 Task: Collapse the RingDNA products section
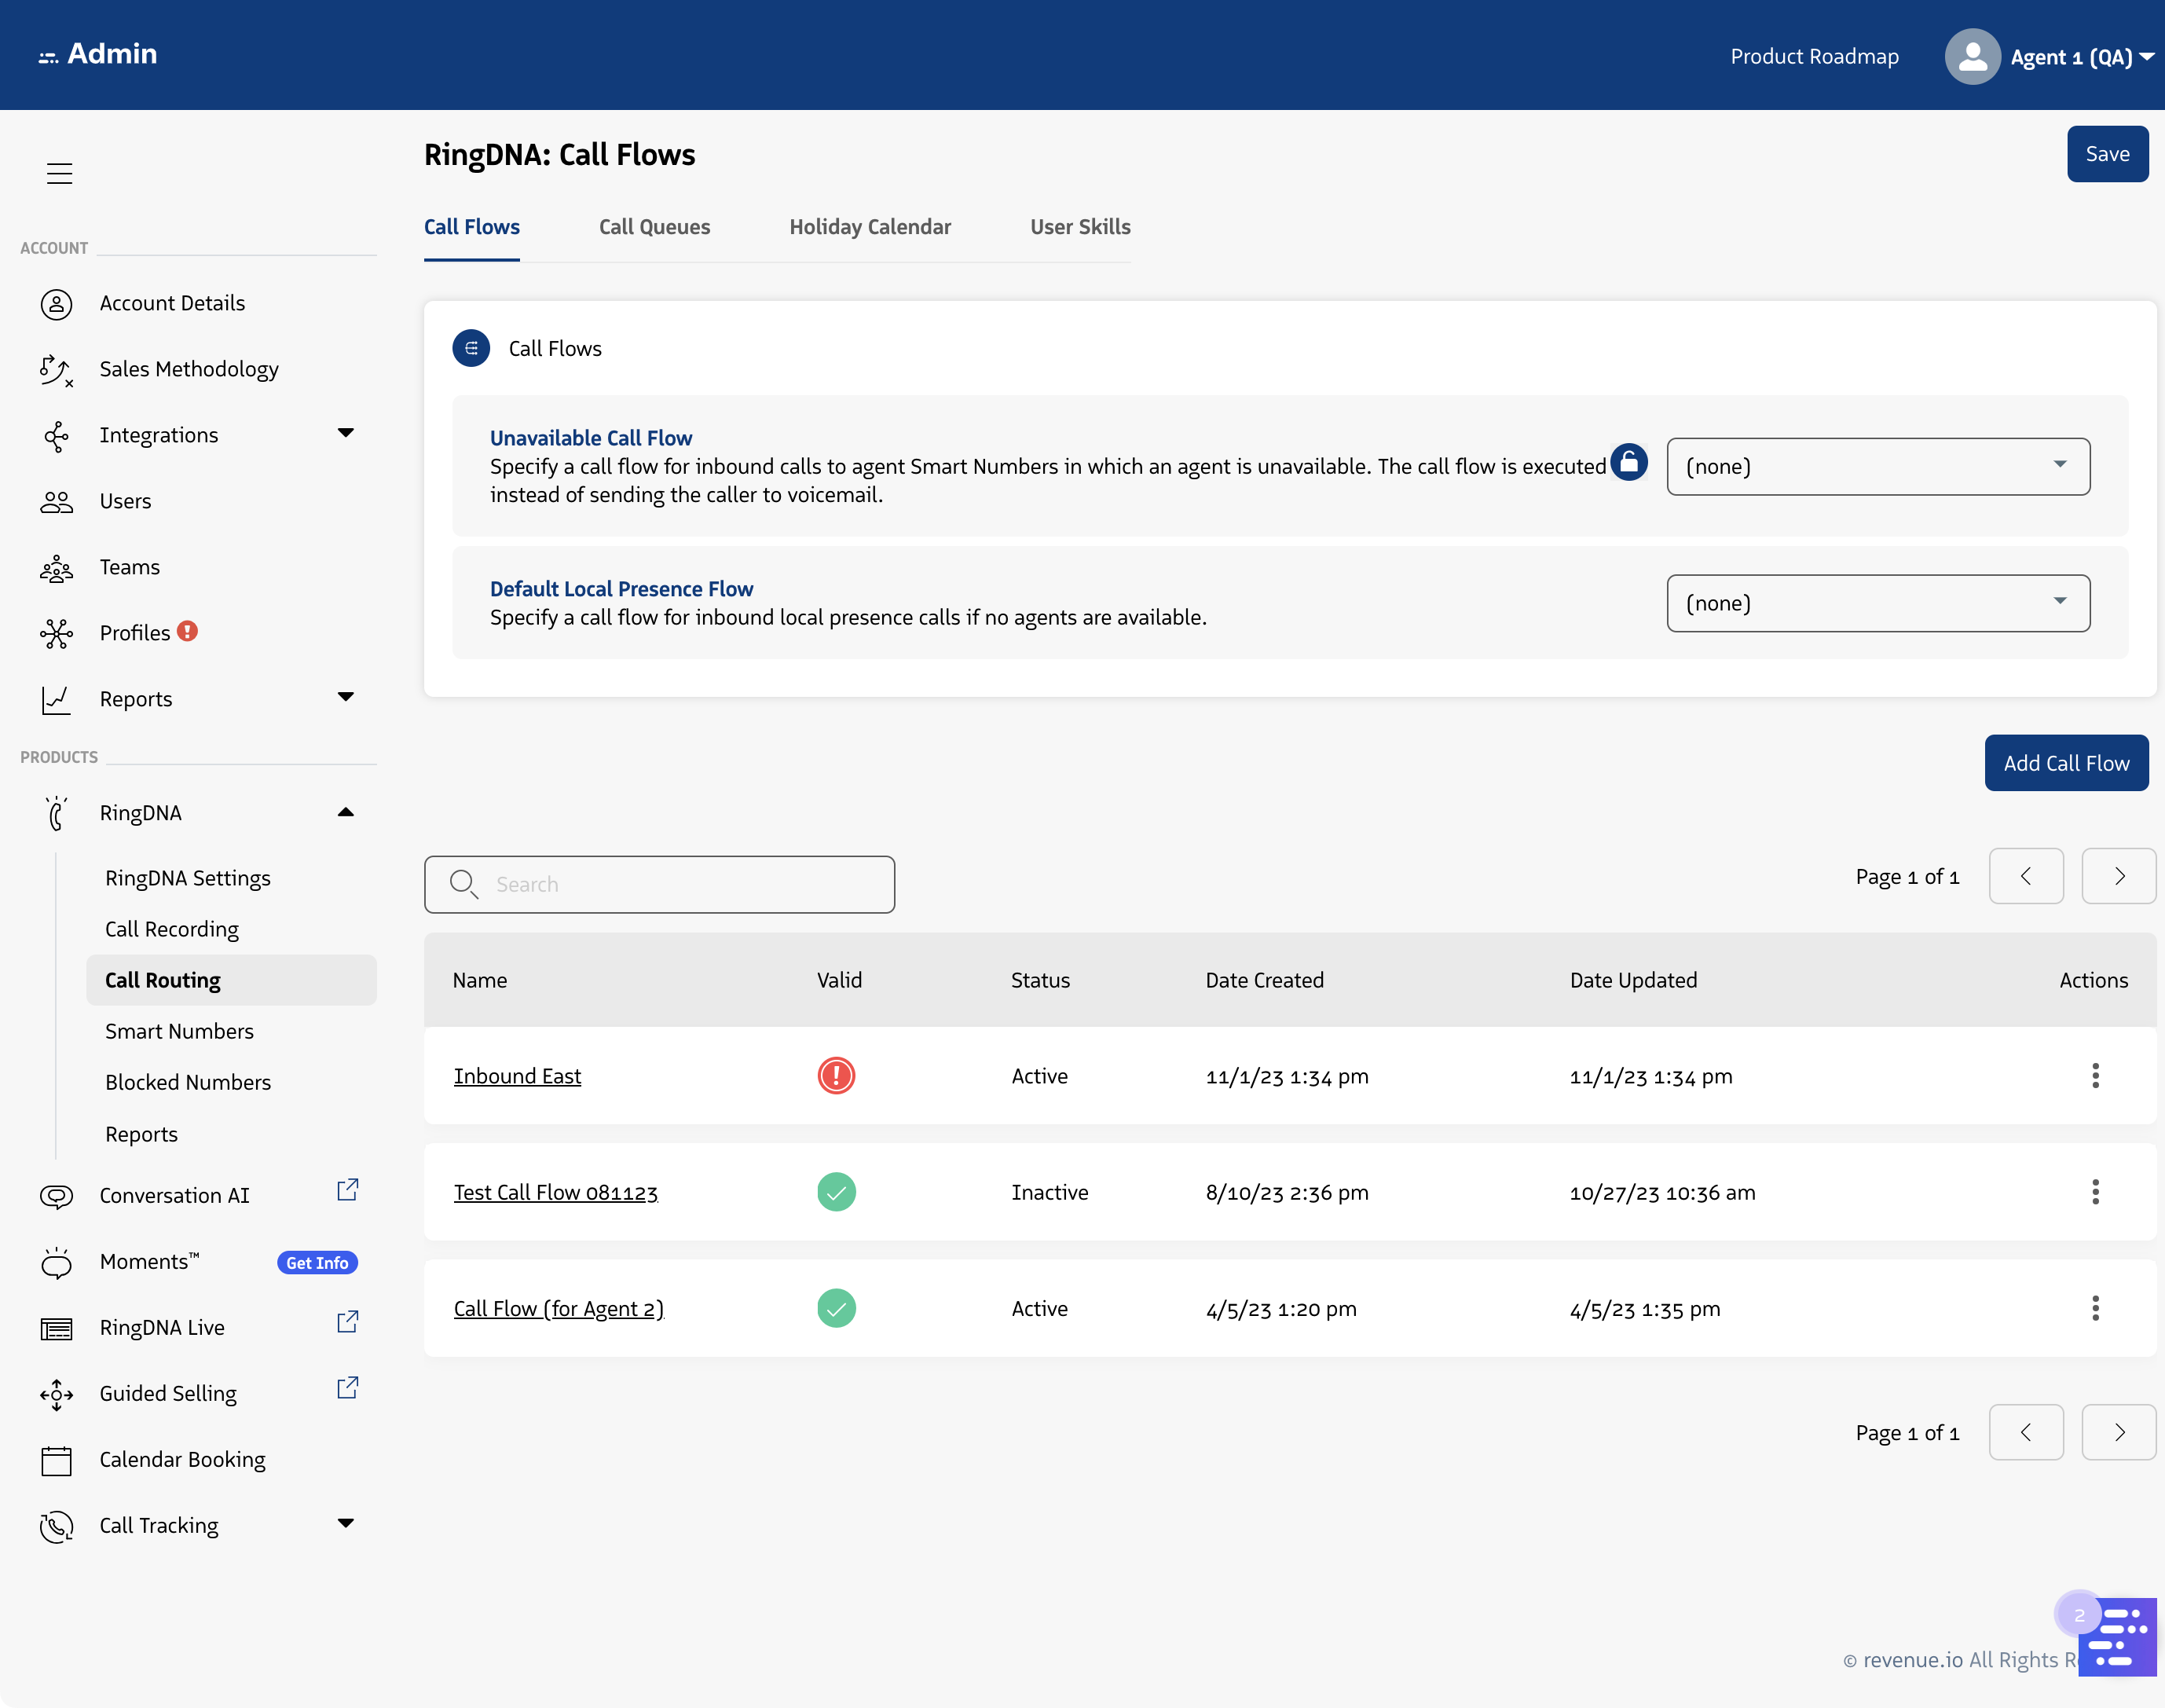(x=345, y=812)
